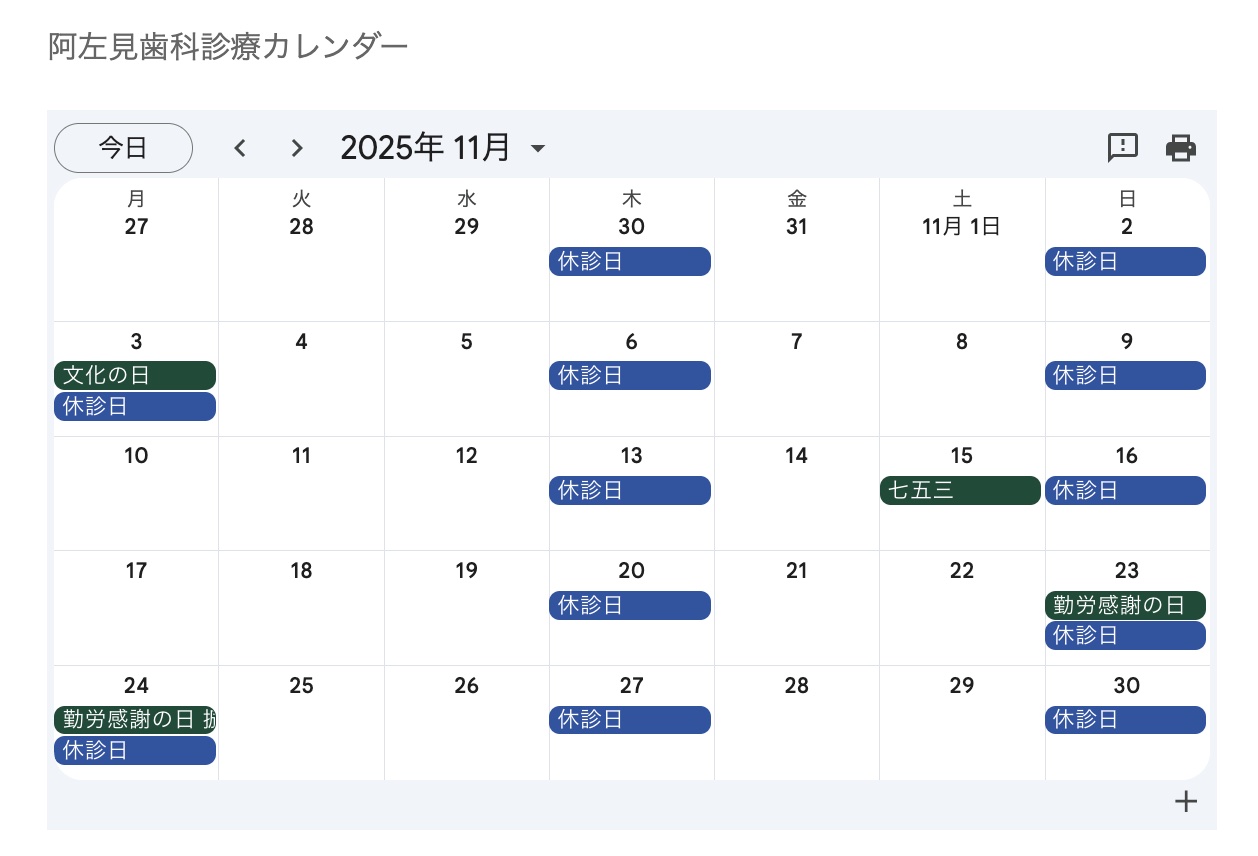The image size is (1258, 856).
Task: Click the plus icon below the calendar
Action: (1186, 801)
